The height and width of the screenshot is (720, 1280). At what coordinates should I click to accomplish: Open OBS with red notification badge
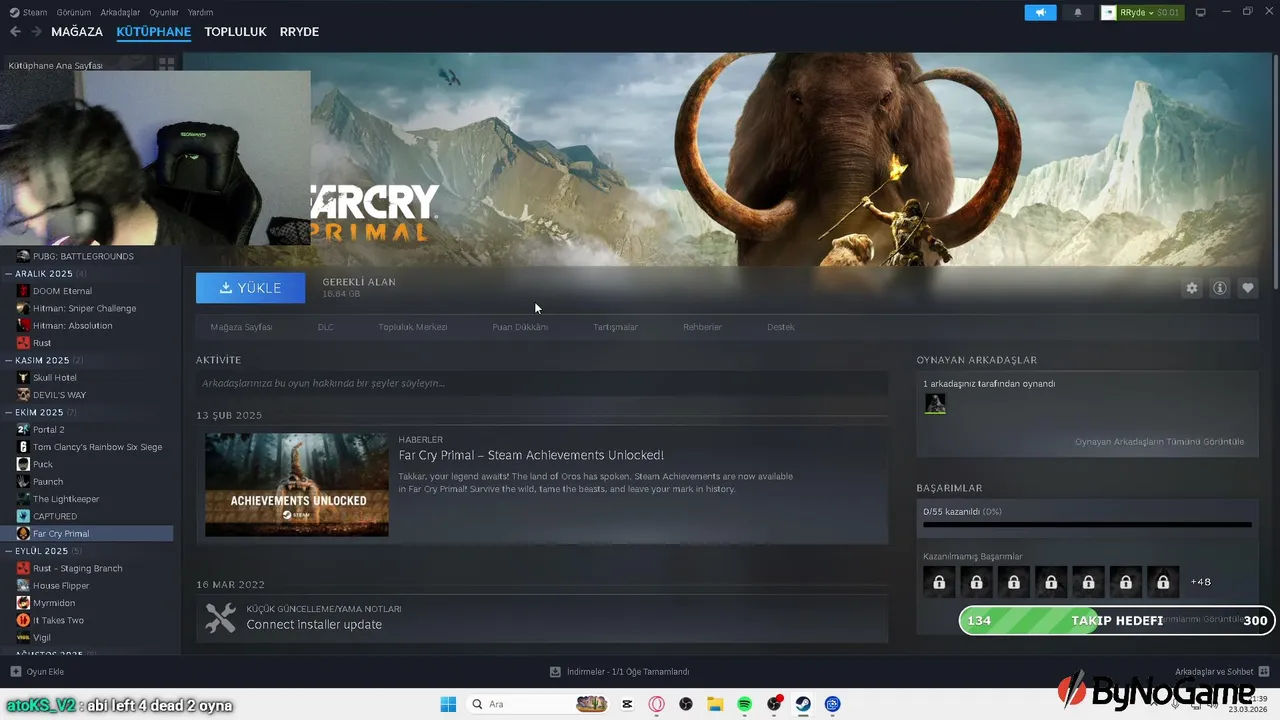(774, 704)
